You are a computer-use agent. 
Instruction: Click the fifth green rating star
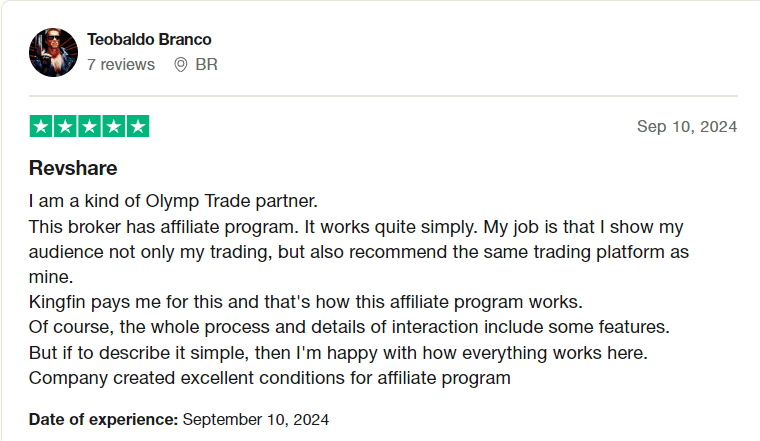coord(138,126)
